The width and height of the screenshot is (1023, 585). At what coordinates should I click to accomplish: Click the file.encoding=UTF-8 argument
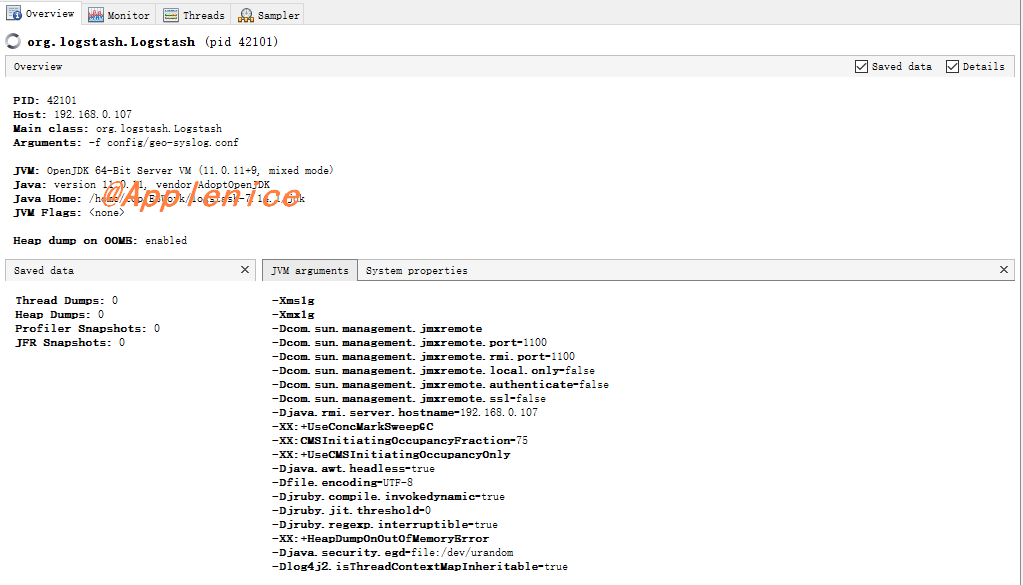[342, 483]
